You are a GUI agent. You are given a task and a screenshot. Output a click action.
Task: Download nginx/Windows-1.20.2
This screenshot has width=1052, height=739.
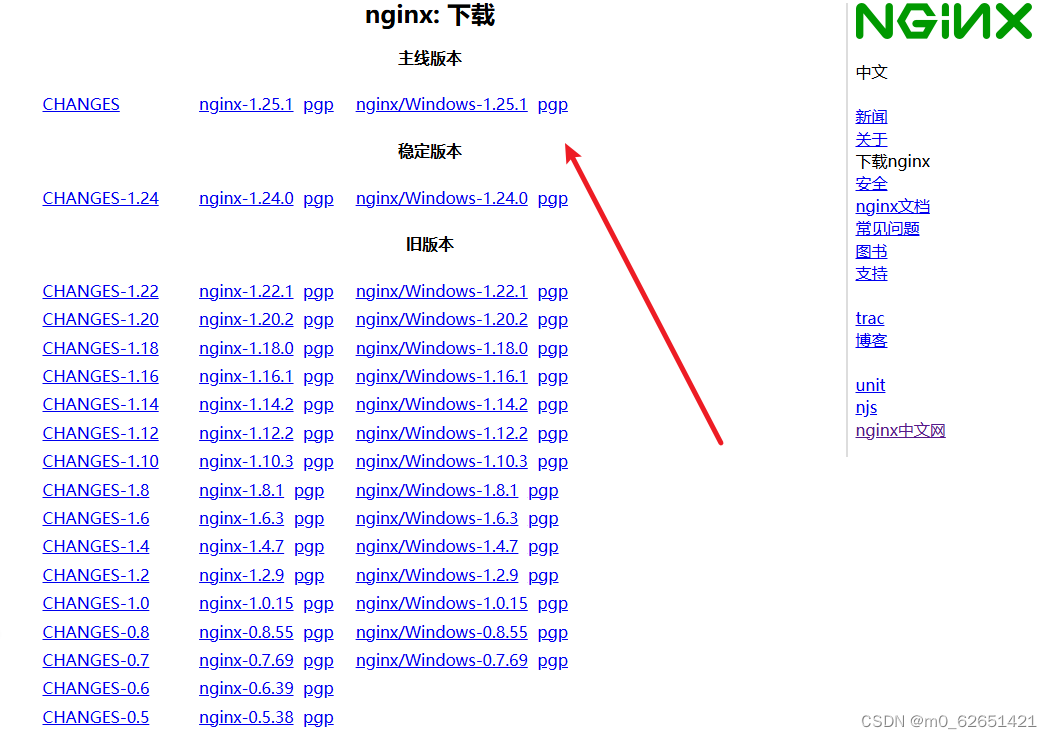441,319
